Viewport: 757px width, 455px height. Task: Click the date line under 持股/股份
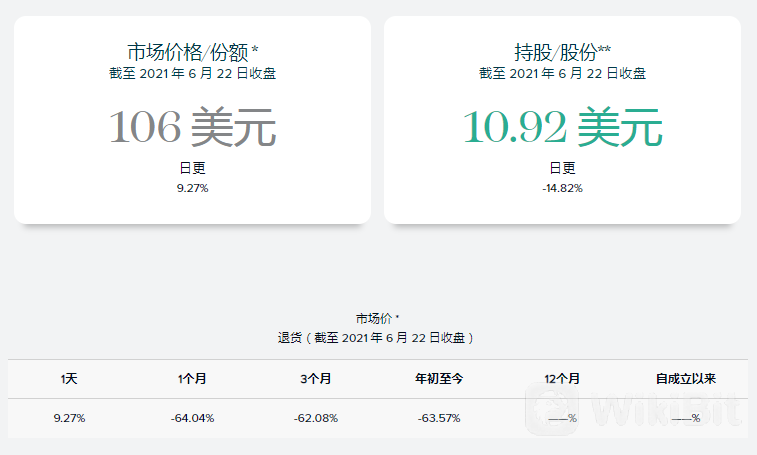coord(562,73)
